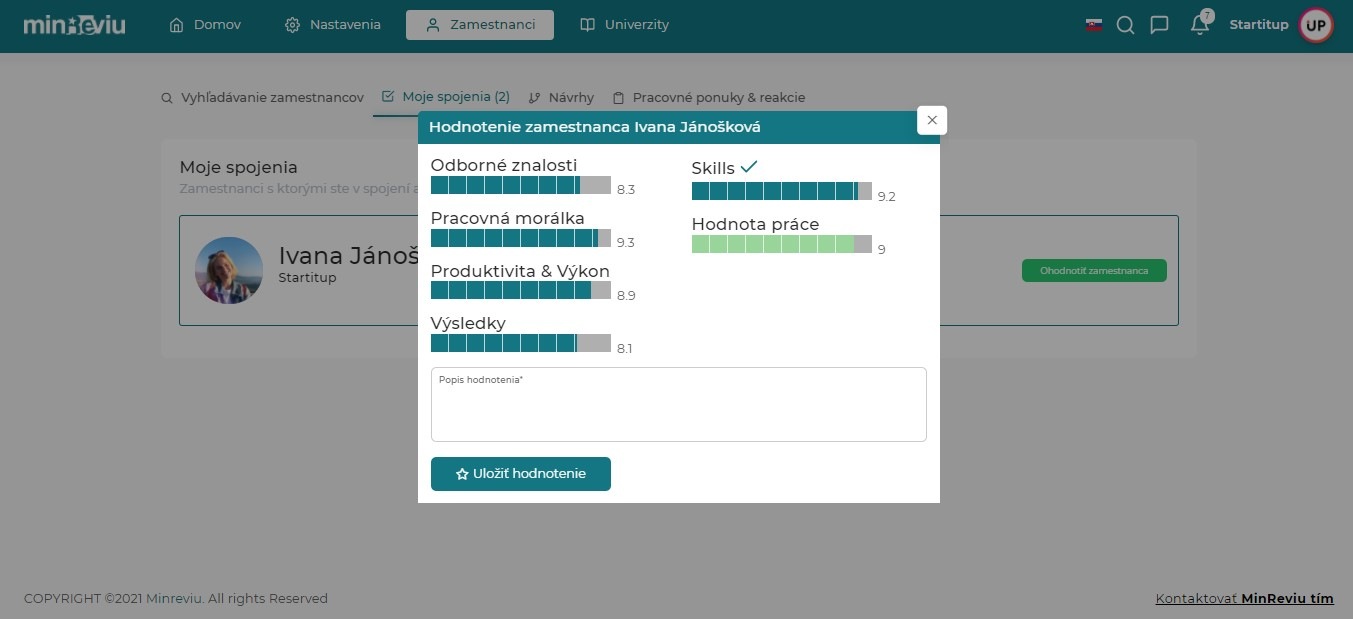Close the employee rating dialog
The height and width of the screenshot is (619, 1353).
click(x=932, y=120)
